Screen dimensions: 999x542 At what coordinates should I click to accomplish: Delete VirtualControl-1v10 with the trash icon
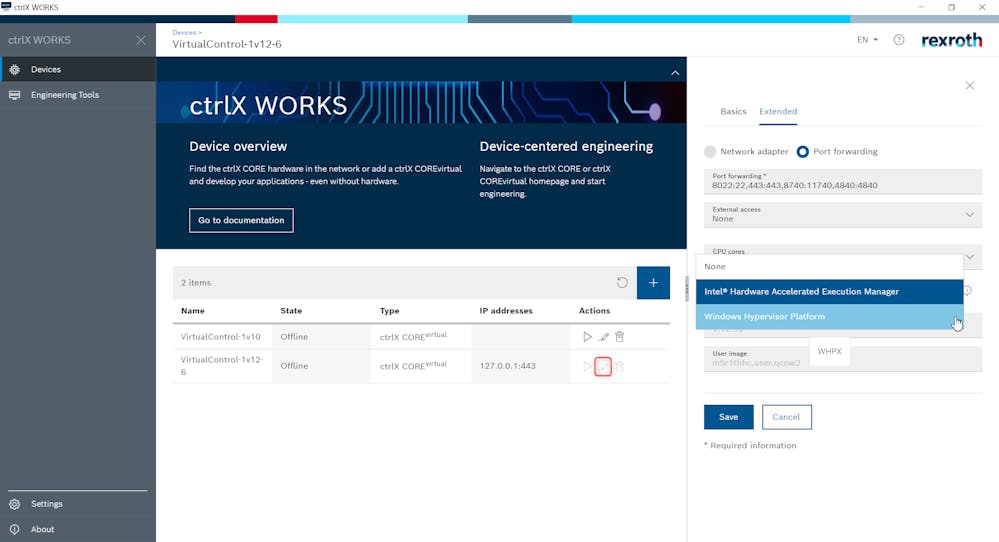[619, 337]
